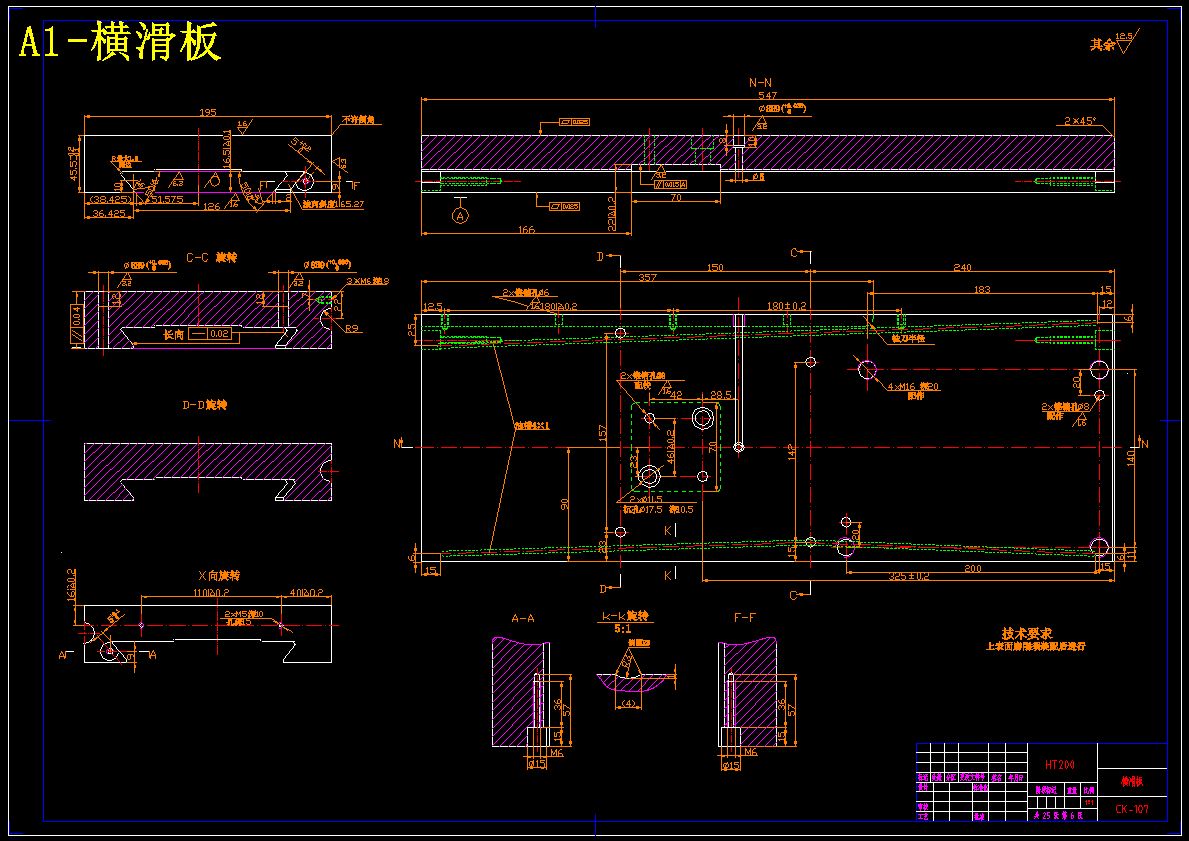Select the vertical '142' dimension
This screenshot has width=1189, height=841.
792,453
